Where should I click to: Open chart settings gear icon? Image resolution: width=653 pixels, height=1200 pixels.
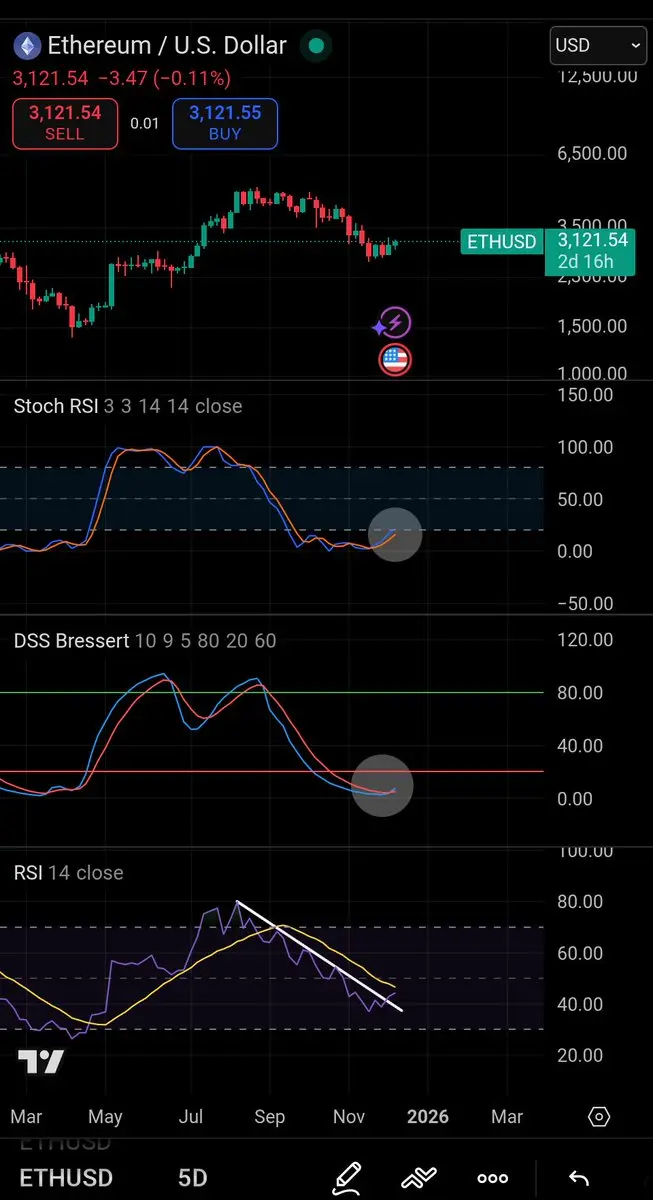[x=599, y=1117]
